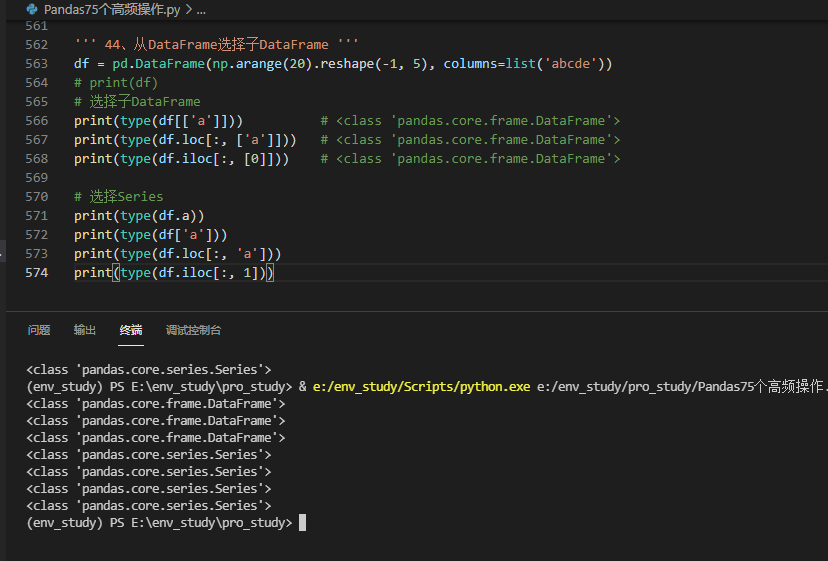This screenshot has width=828, height=561.
Task: Click df.iloc[:, 1] code on line 574
Action: pos(209,273)
